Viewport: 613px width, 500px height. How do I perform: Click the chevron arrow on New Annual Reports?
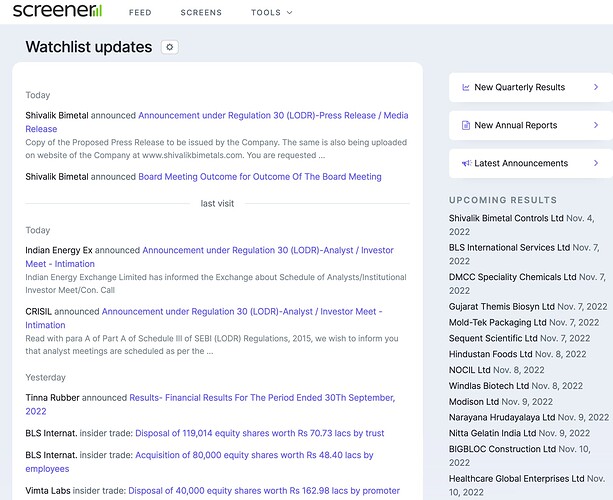click(x=596, y=125)
